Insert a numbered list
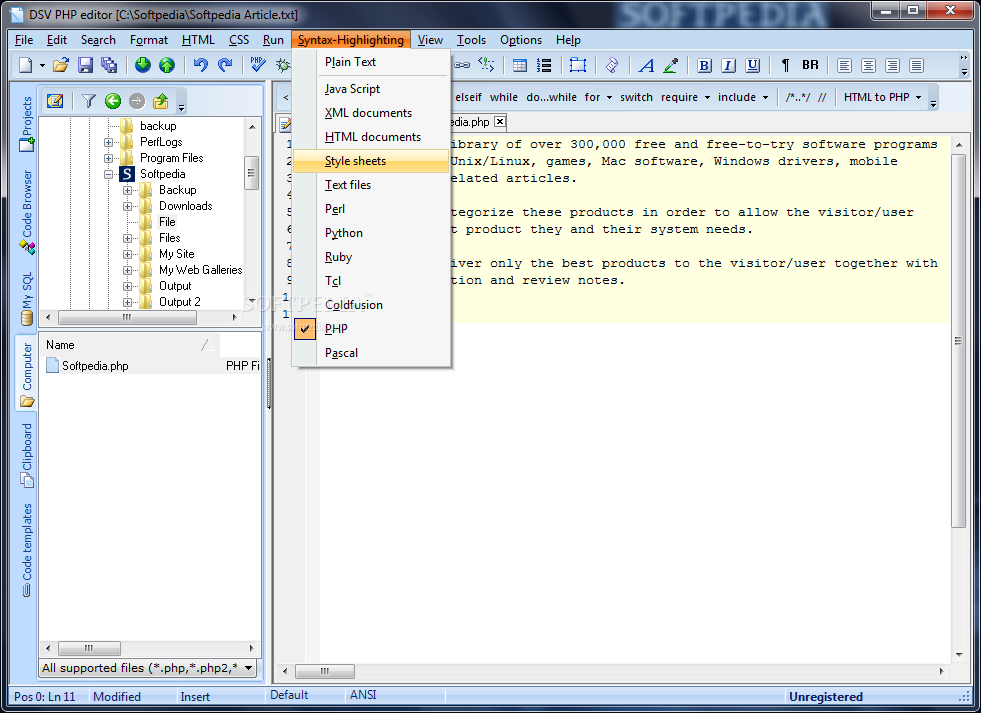This screenshot has height=713, width=981. pyautogui.click(x=544, y=65)
